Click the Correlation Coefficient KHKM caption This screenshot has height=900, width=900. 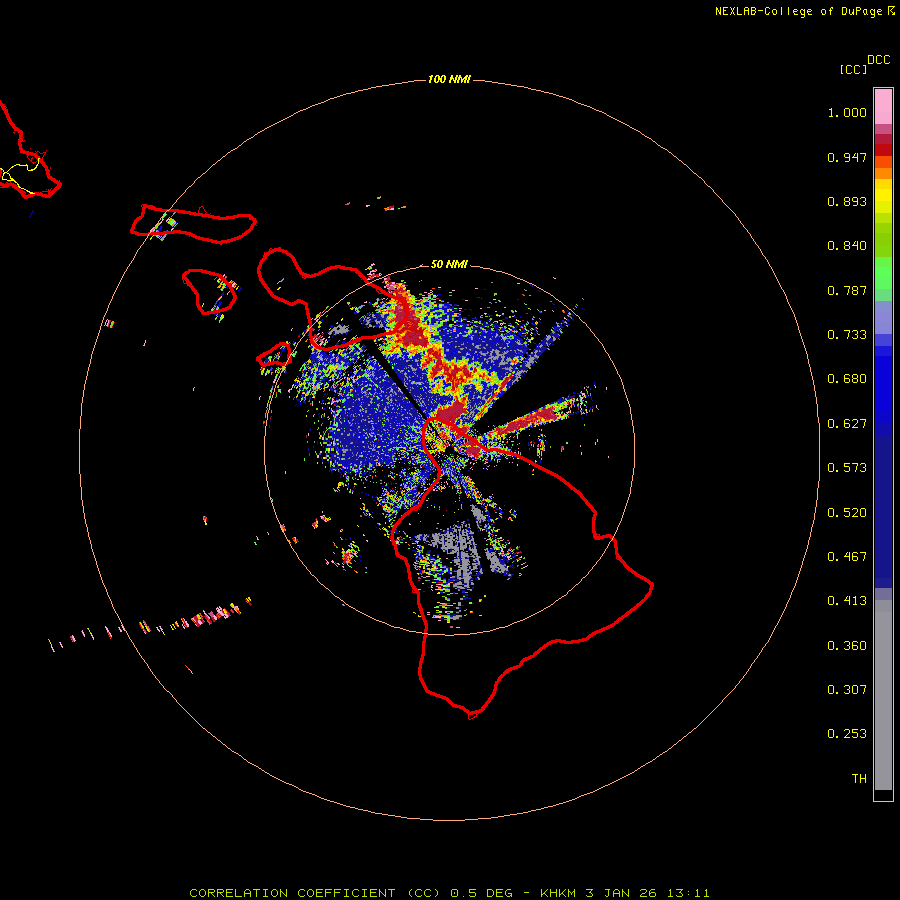(x=449, y=893)
